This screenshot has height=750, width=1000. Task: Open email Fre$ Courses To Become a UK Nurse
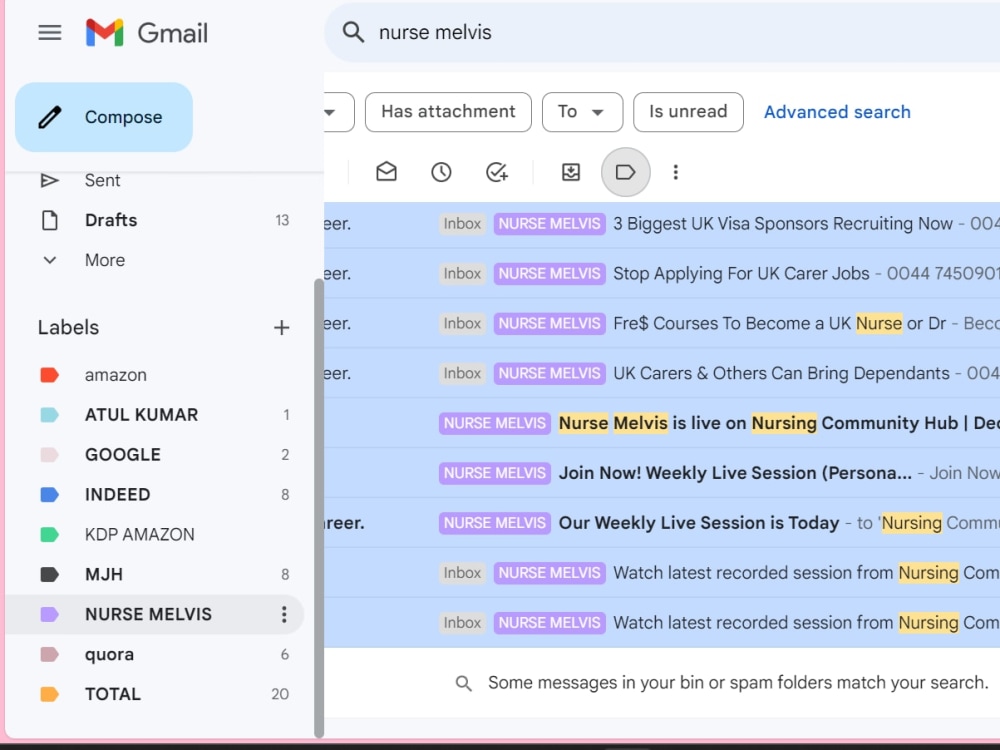tap(662, 323)
